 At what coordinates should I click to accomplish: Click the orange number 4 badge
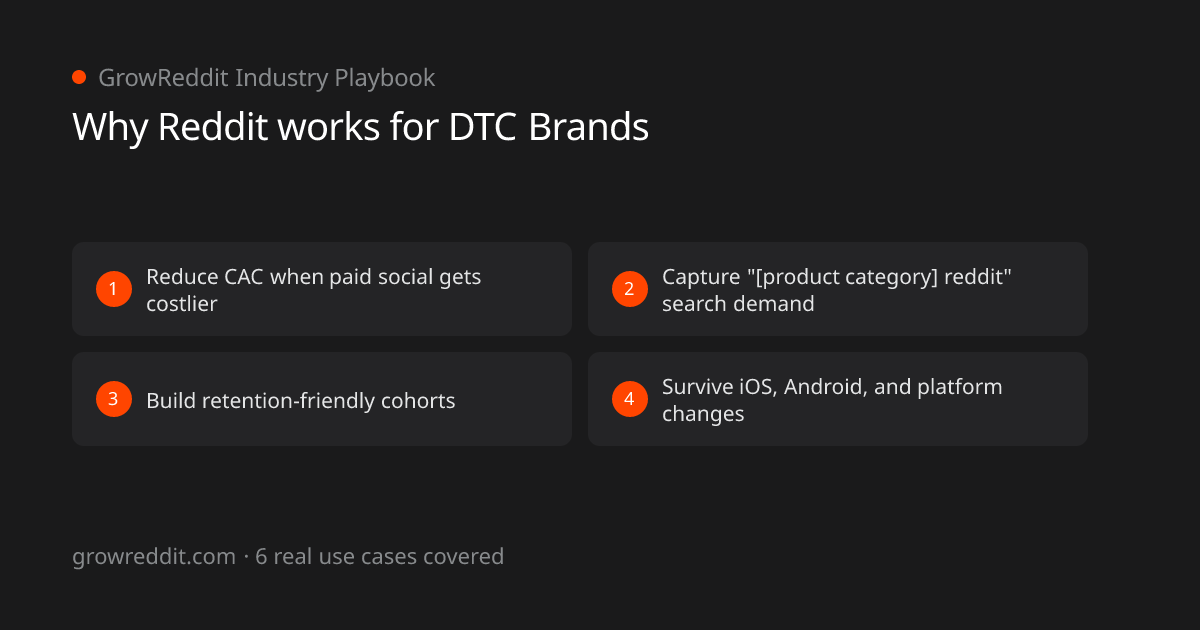click(x=629, y=399)
